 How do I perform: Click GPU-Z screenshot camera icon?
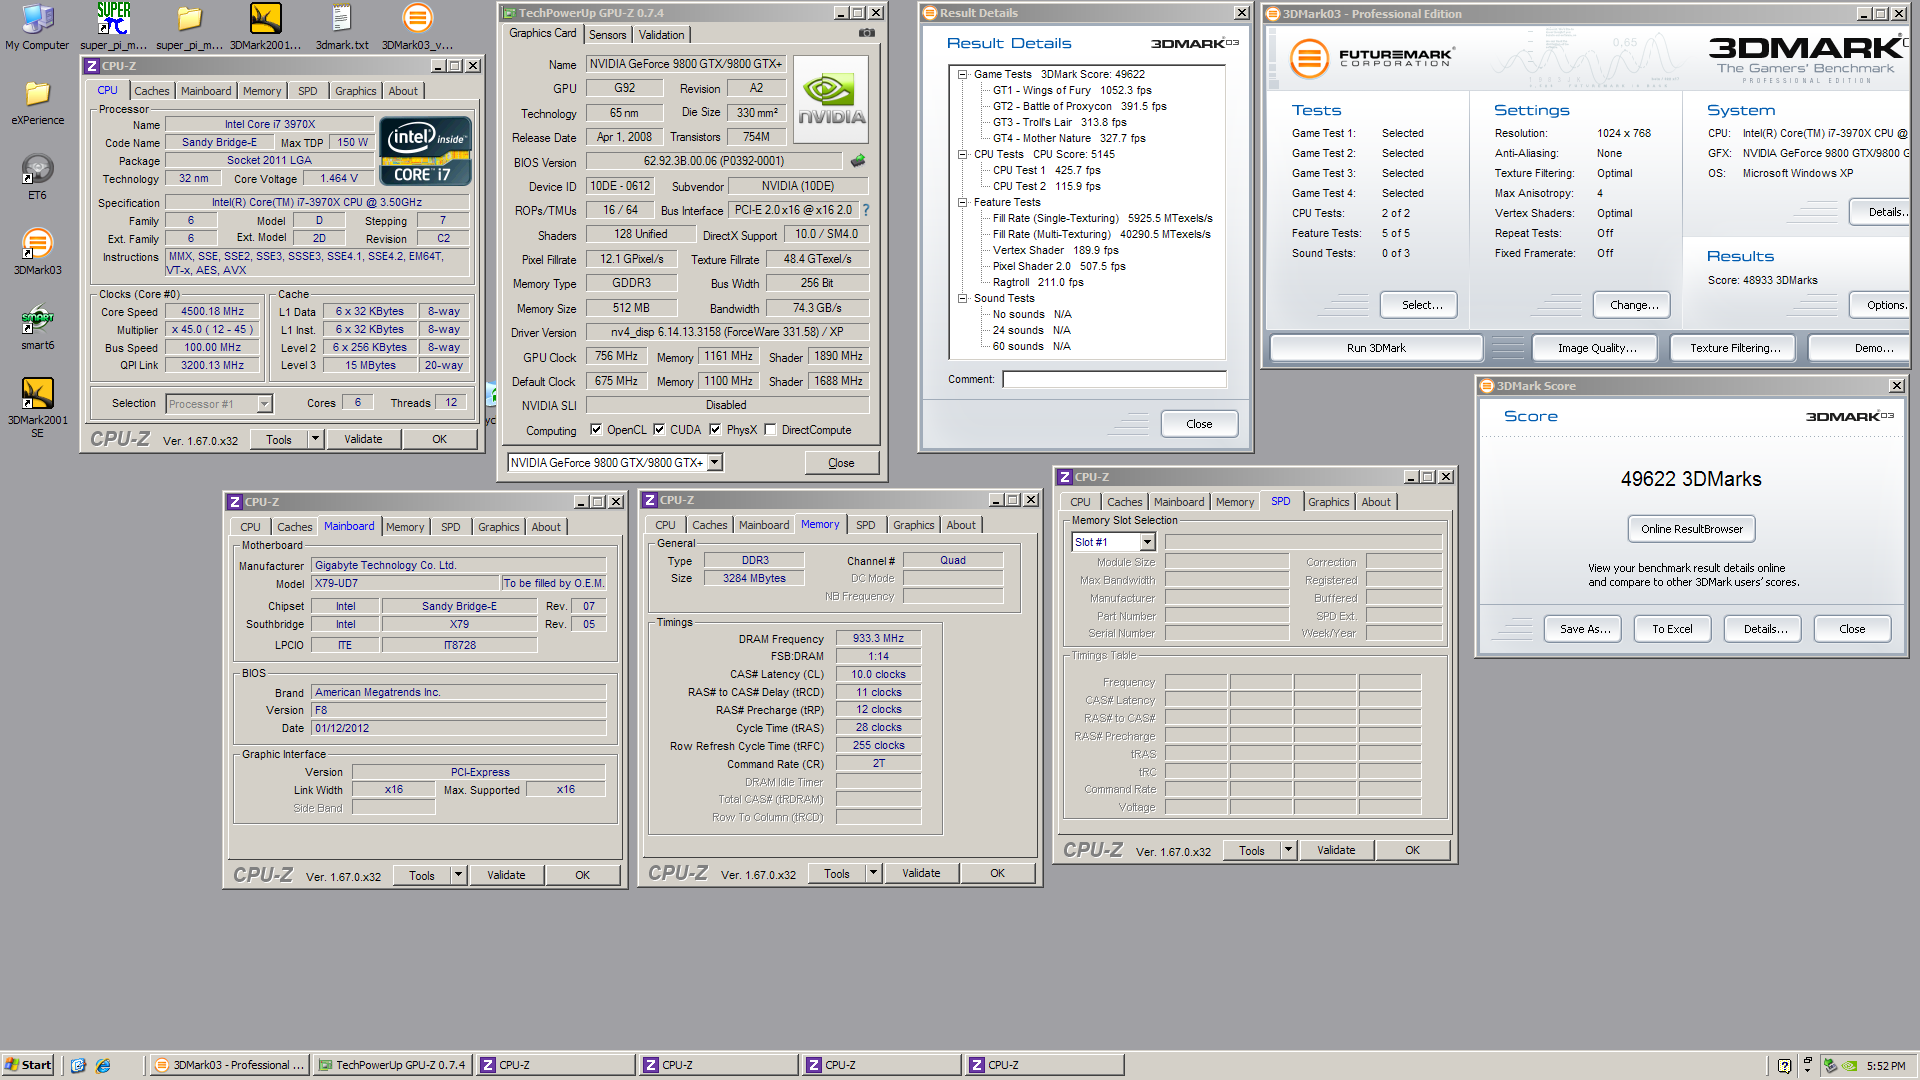click(x=867, y=33)
